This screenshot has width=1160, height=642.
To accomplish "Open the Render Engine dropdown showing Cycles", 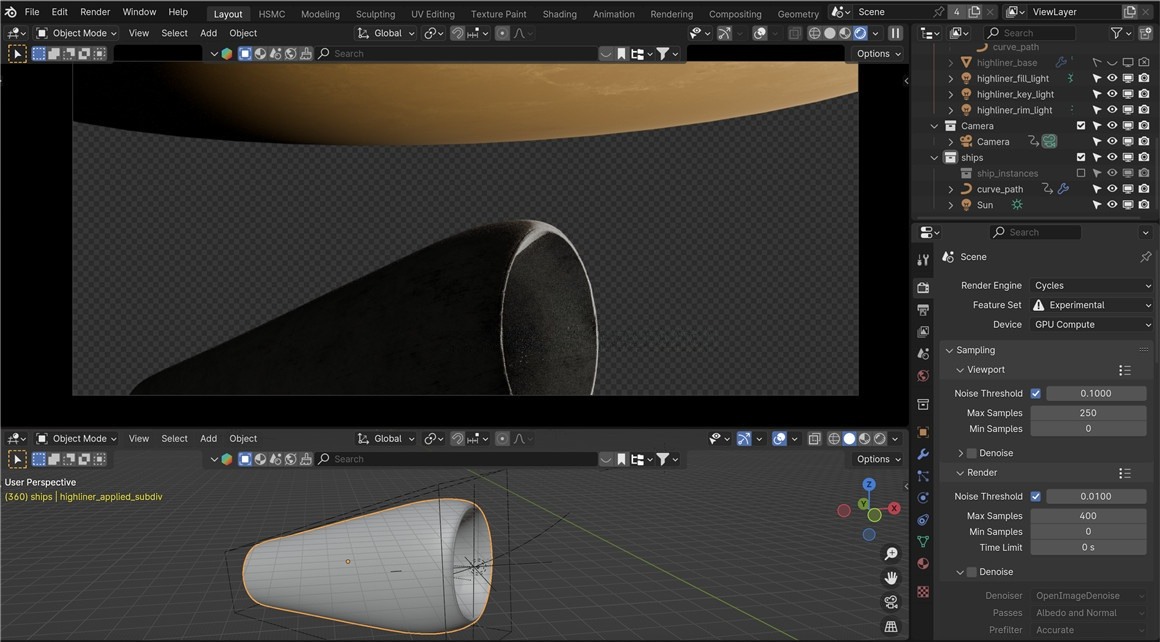I will [1090, 285].
